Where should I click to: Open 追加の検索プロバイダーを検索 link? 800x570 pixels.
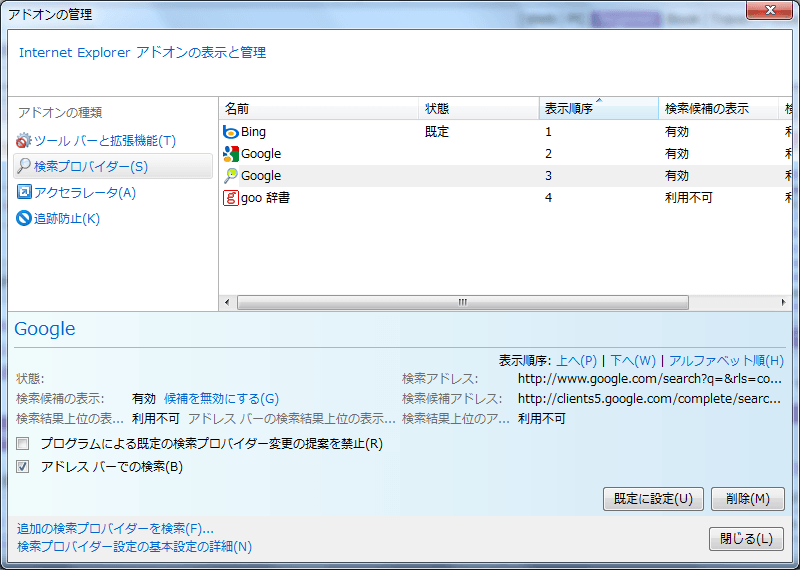click(x=115, y=528)
